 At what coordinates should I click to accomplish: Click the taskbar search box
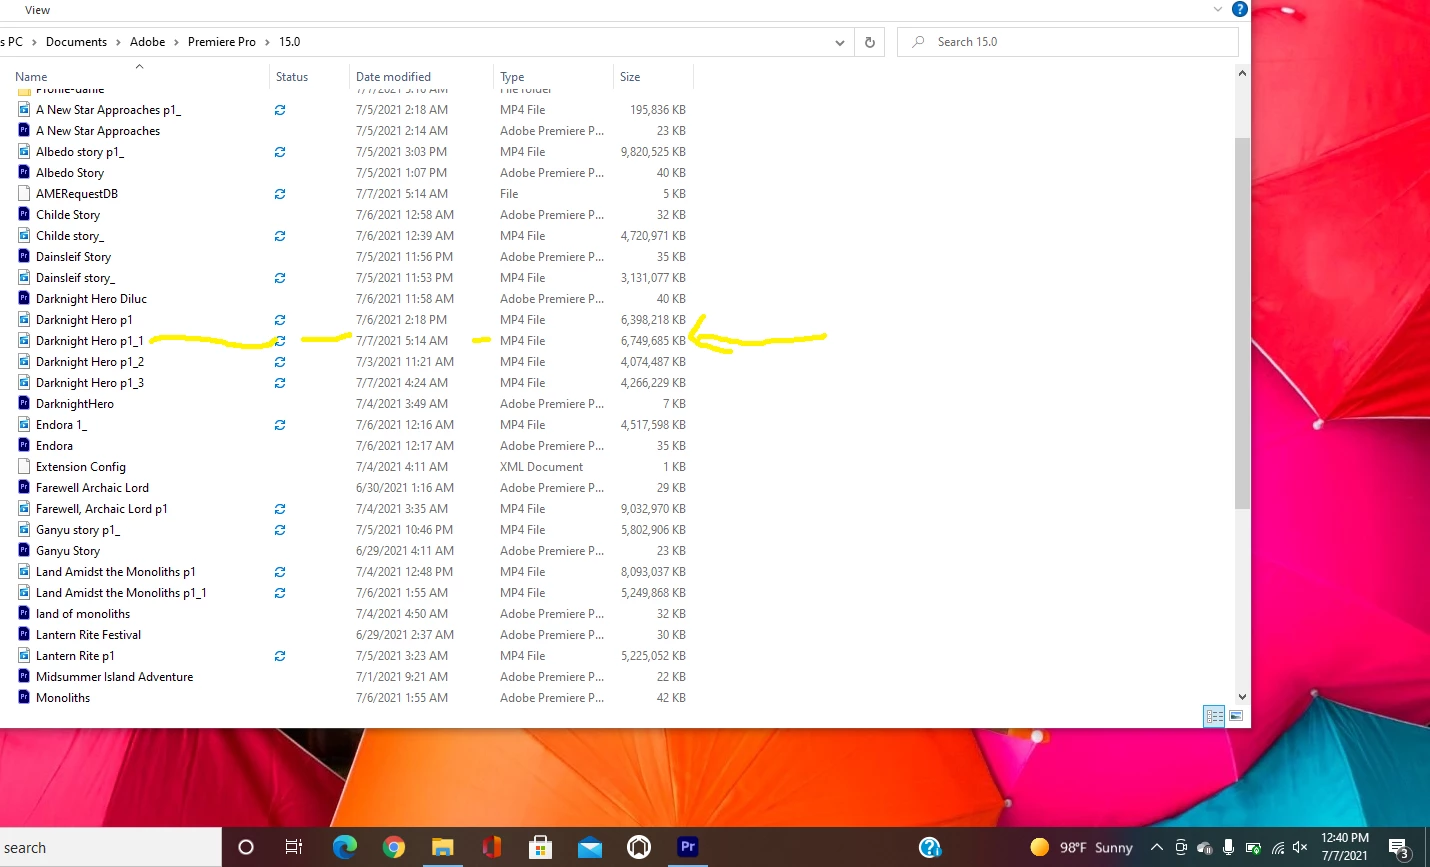[x=110, y=848]
